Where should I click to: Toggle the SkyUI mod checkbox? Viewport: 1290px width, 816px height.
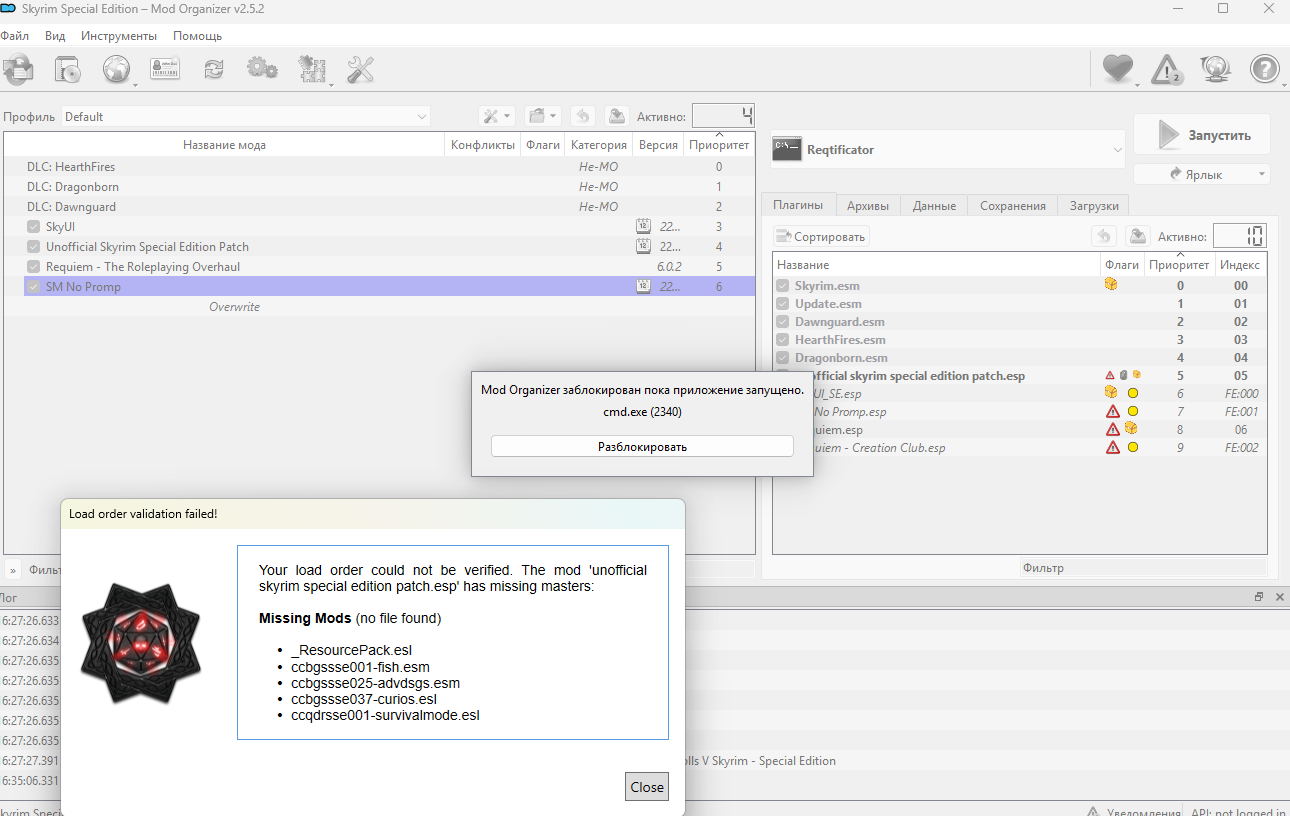(x=34, y=227)
